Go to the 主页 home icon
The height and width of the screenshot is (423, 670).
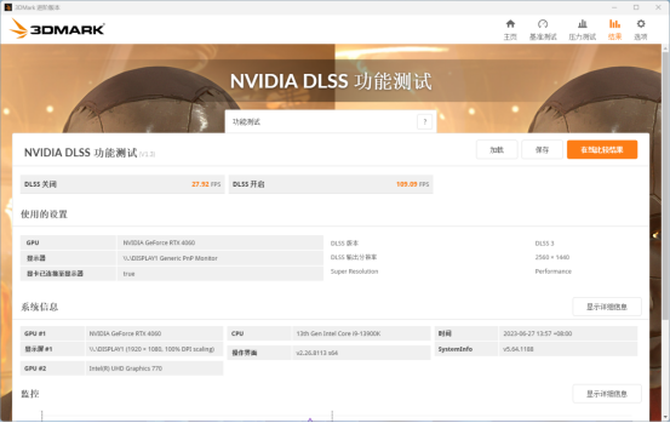pyautogui.click(x=510, y=29)
